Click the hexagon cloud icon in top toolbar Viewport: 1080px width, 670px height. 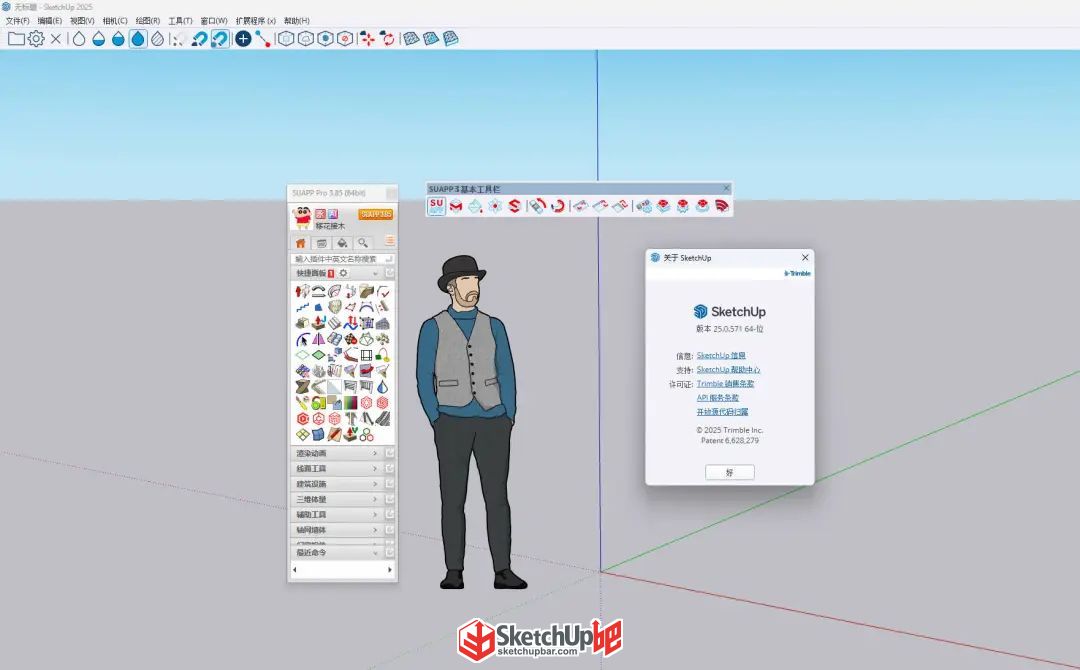point(305,39)
